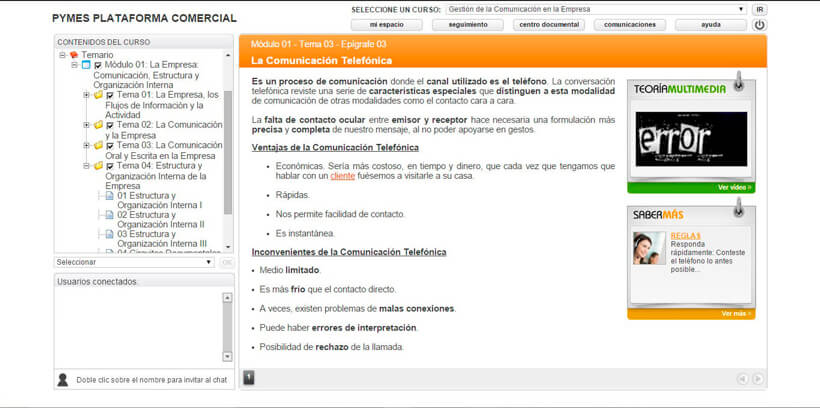Click the headset woman picture in Saber Más
The image size is (820, 408).
(649, 248)
